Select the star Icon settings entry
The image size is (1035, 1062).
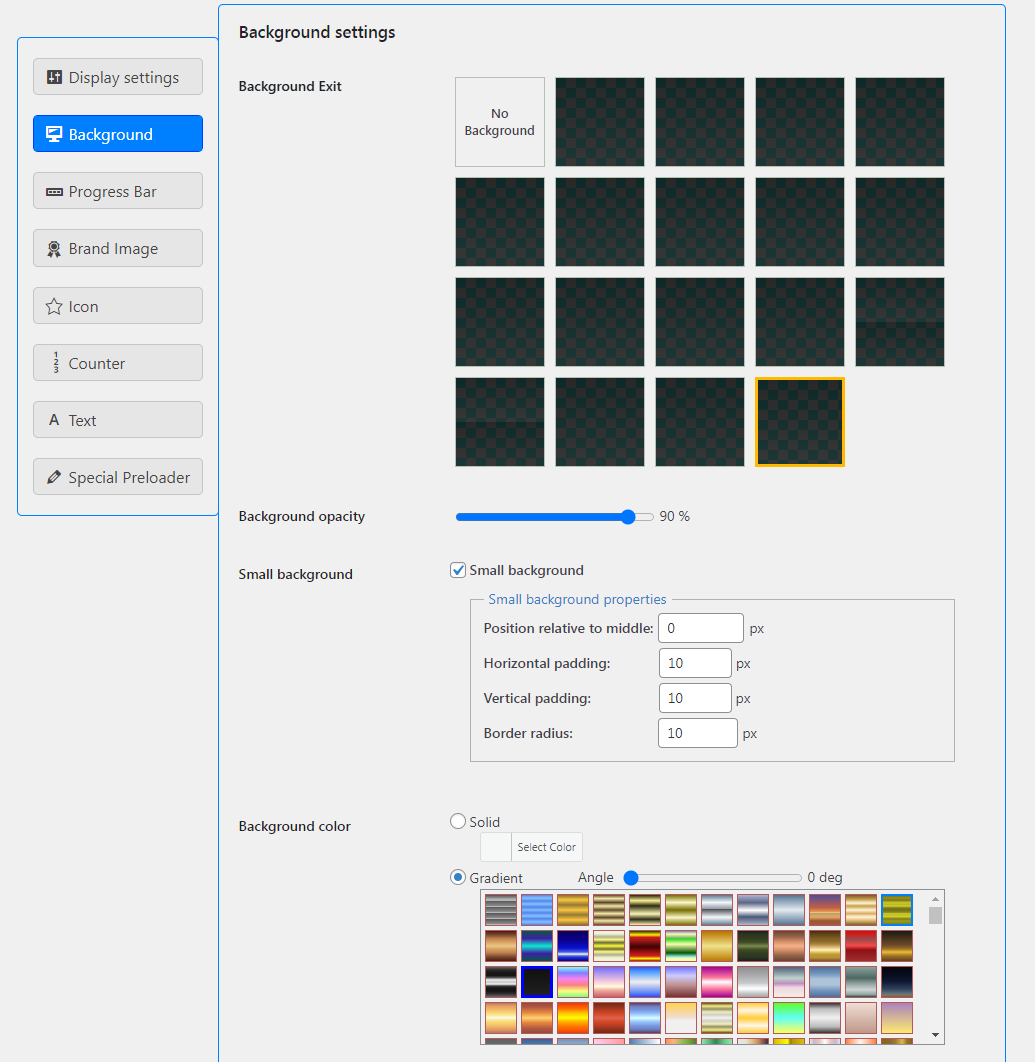point(54,305)
